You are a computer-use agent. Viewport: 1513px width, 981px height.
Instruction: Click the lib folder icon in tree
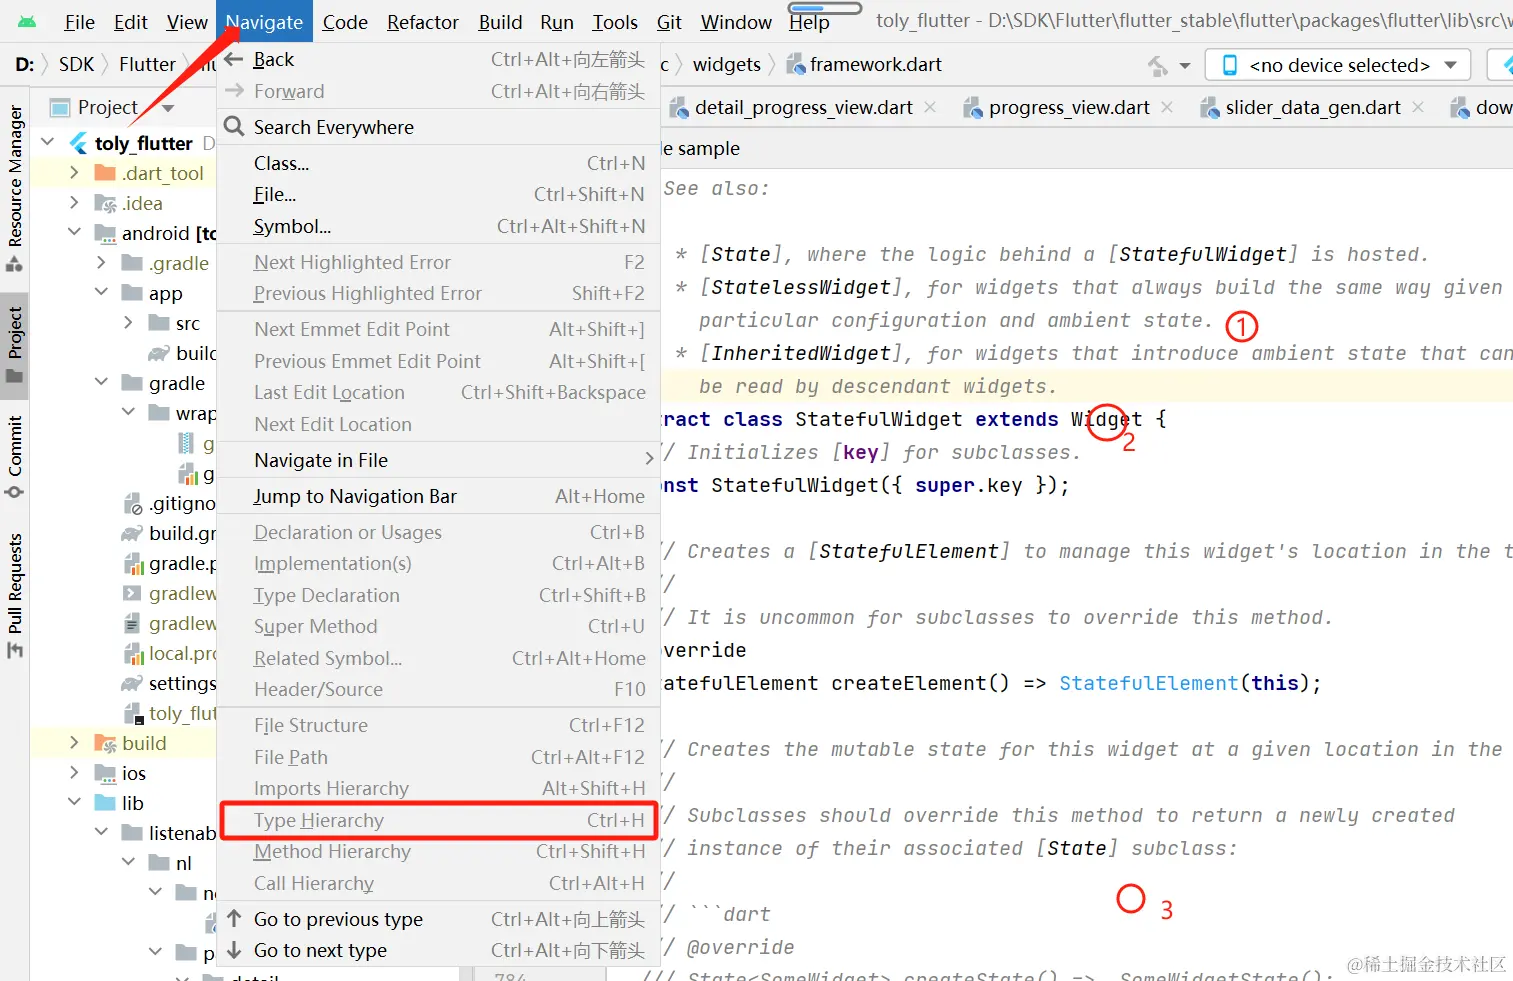[105, 803]
